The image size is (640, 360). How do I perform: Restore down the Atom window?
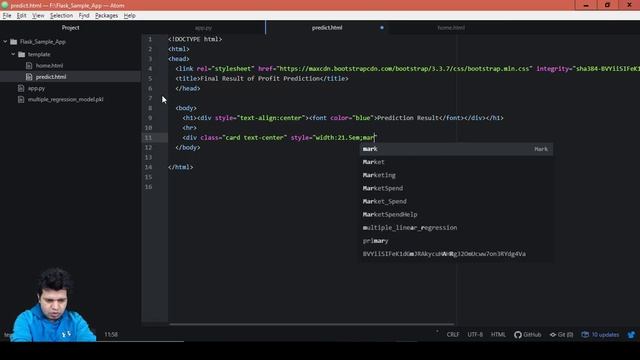click(x=607, y=5)
